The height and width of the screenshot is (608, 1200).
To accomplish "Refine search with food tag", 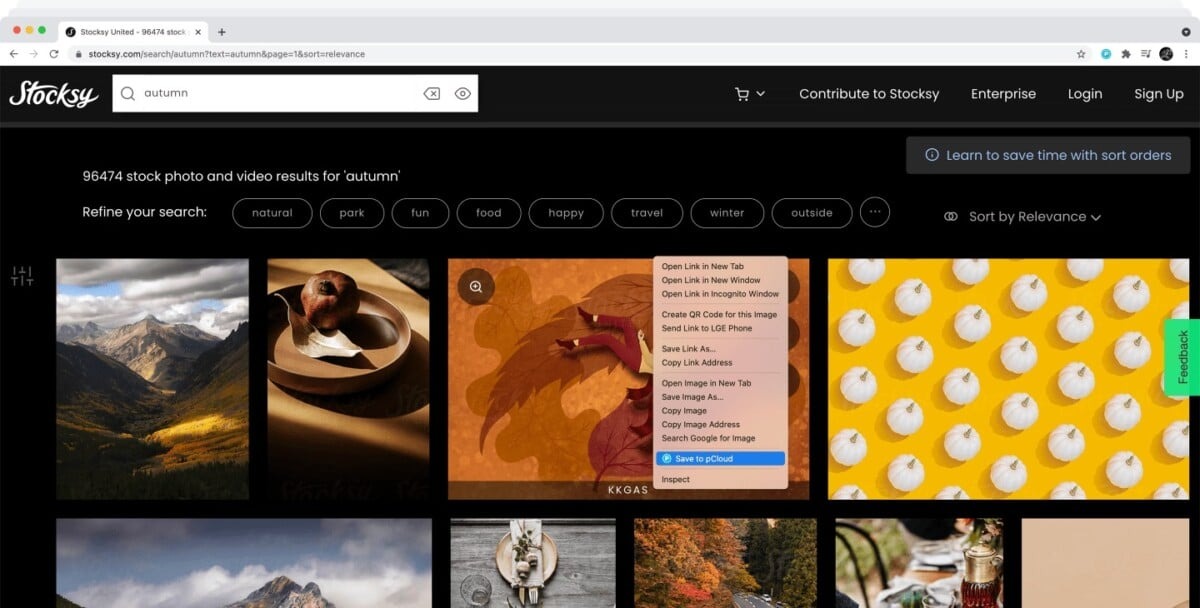I will [x=489, y=213].
